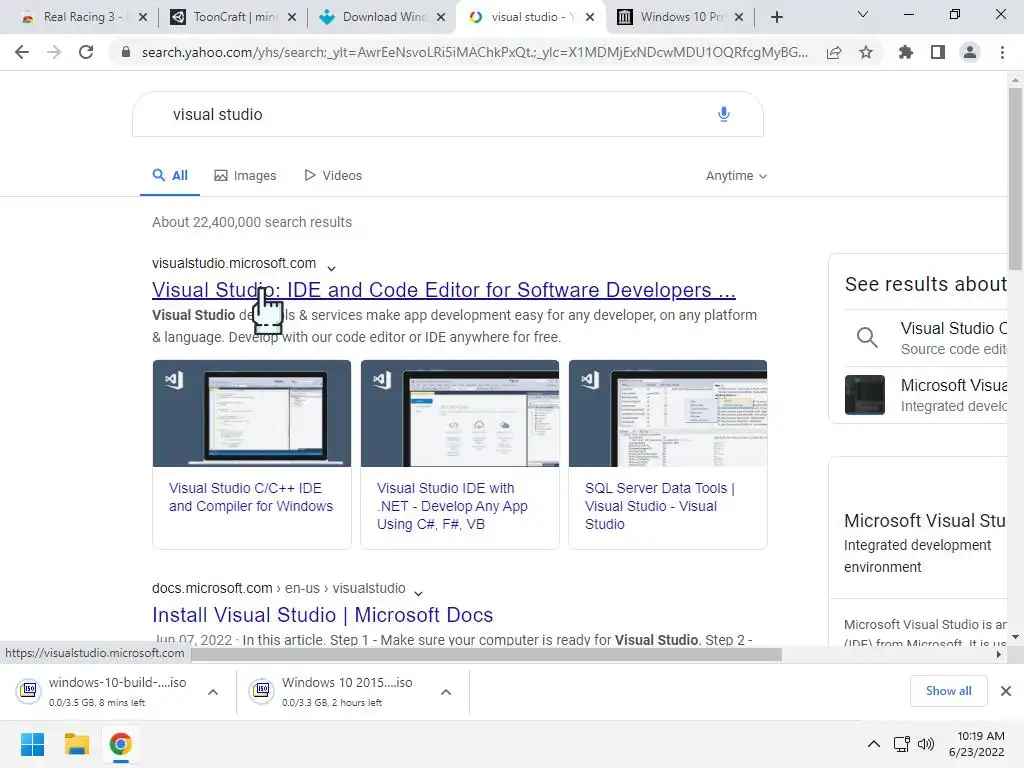
Task: Open Visual Studio Code search suggestion
Action: coord(925,338)
